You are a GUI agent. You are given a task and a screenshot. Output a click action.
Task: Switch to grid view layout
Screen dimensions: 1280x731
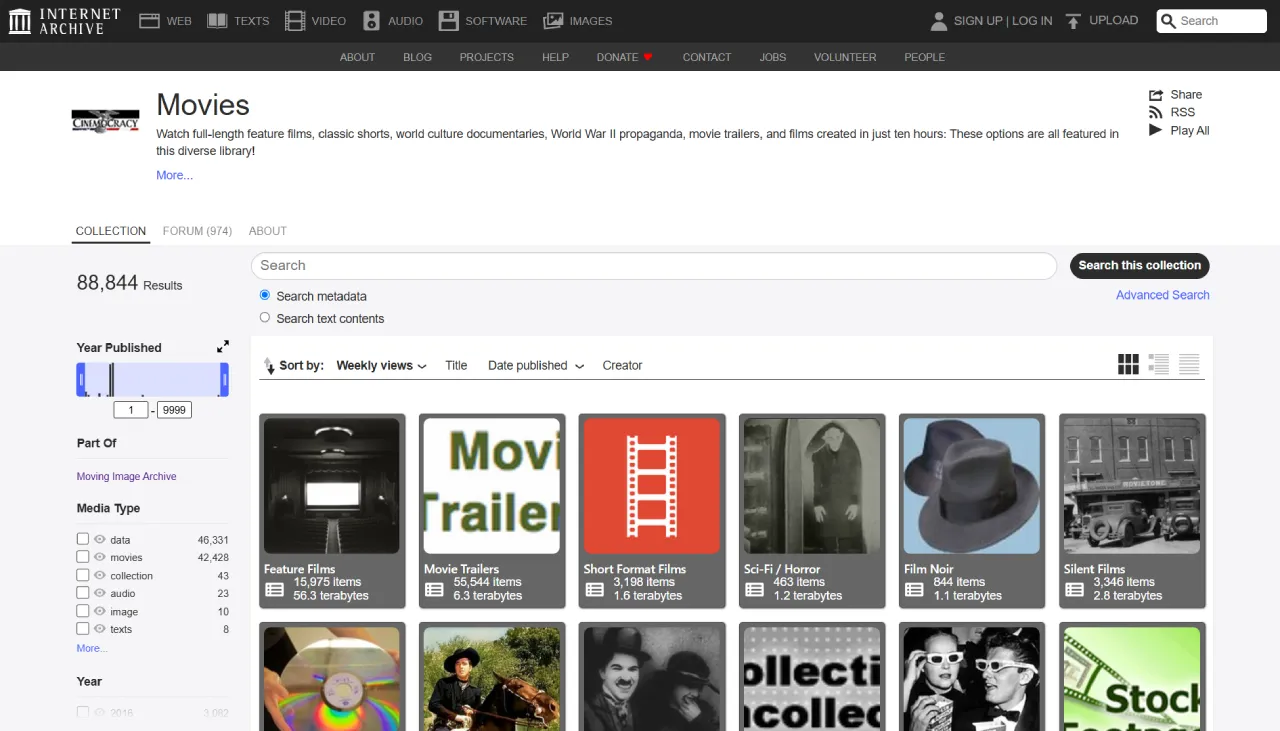(1128, 364)
